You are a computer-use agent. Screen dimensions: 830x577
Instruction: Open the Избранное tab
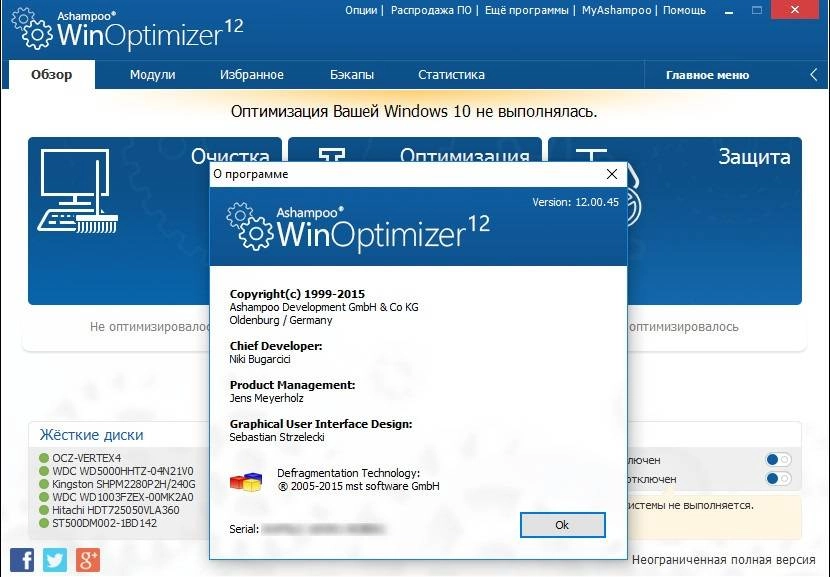point(252,75)
